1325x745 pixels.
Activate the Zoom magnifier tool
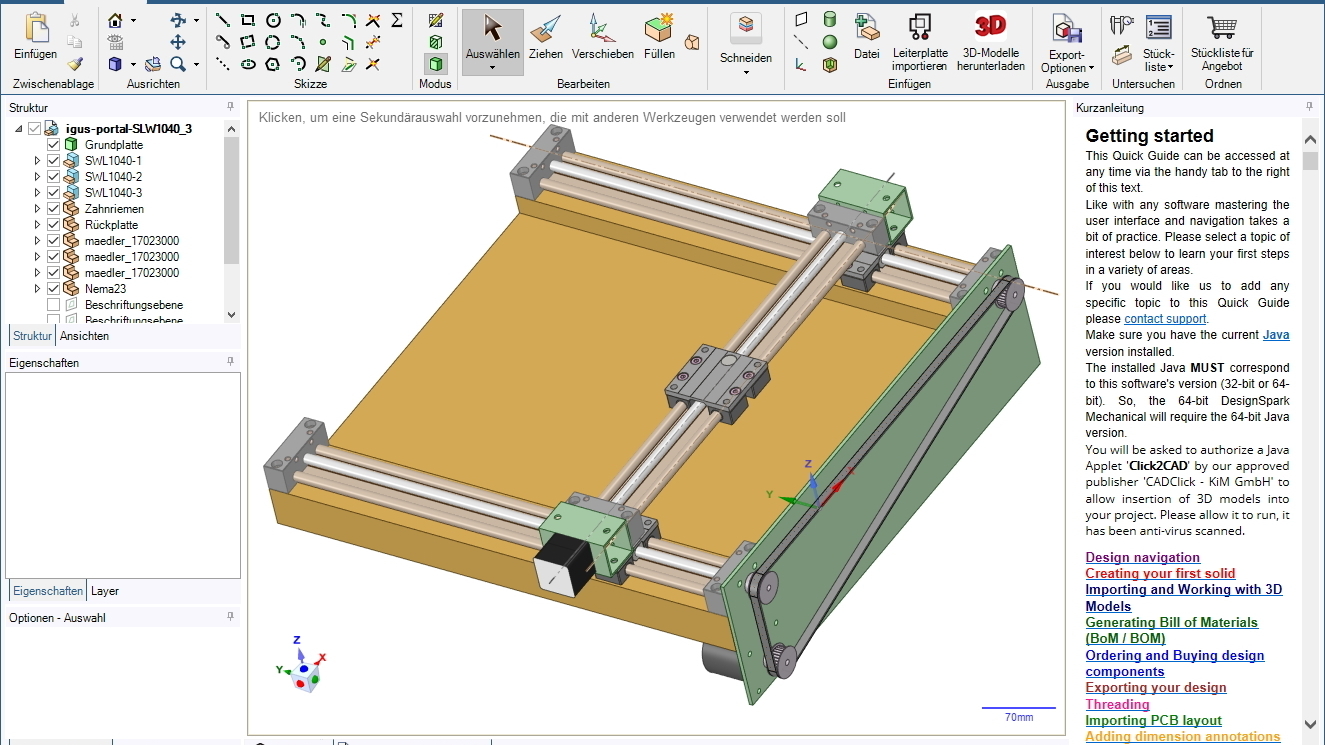point(178,64)
